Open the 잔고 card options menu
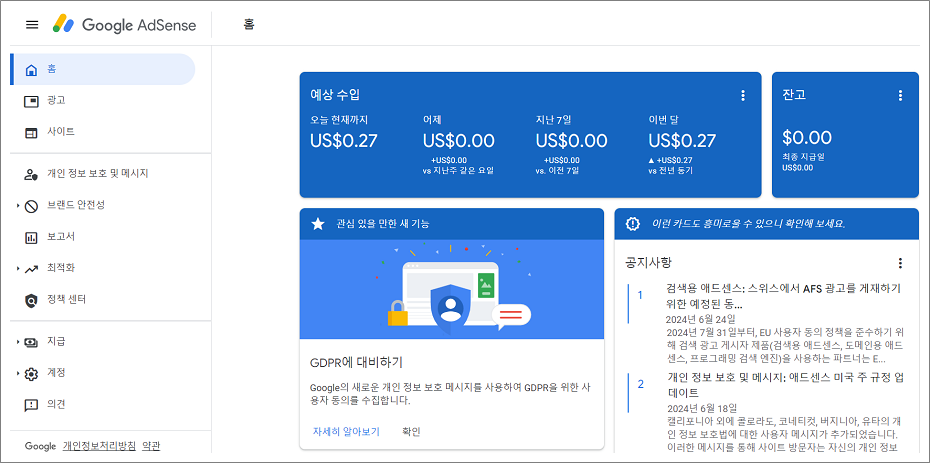 (900, 95)
